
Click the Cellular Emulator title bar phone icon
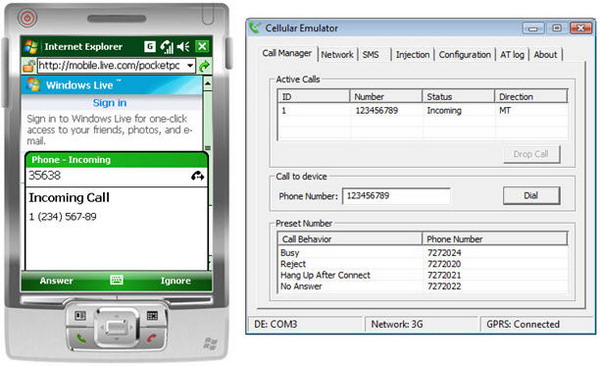tap(255, 28)
